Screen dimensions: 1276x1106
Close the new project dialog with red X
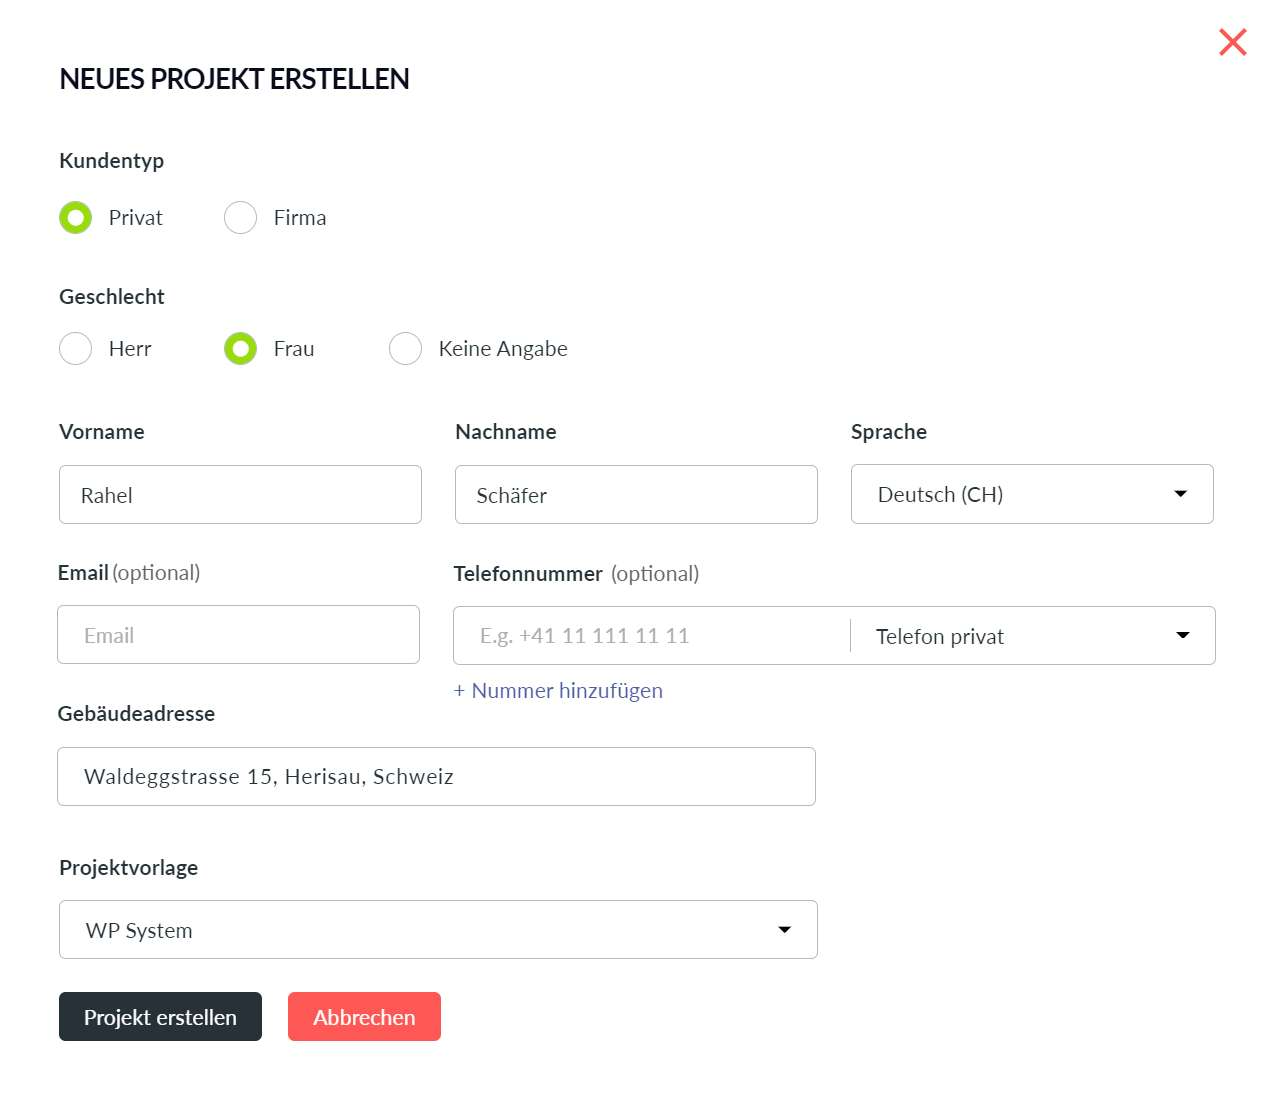(x=1232, y=42)
